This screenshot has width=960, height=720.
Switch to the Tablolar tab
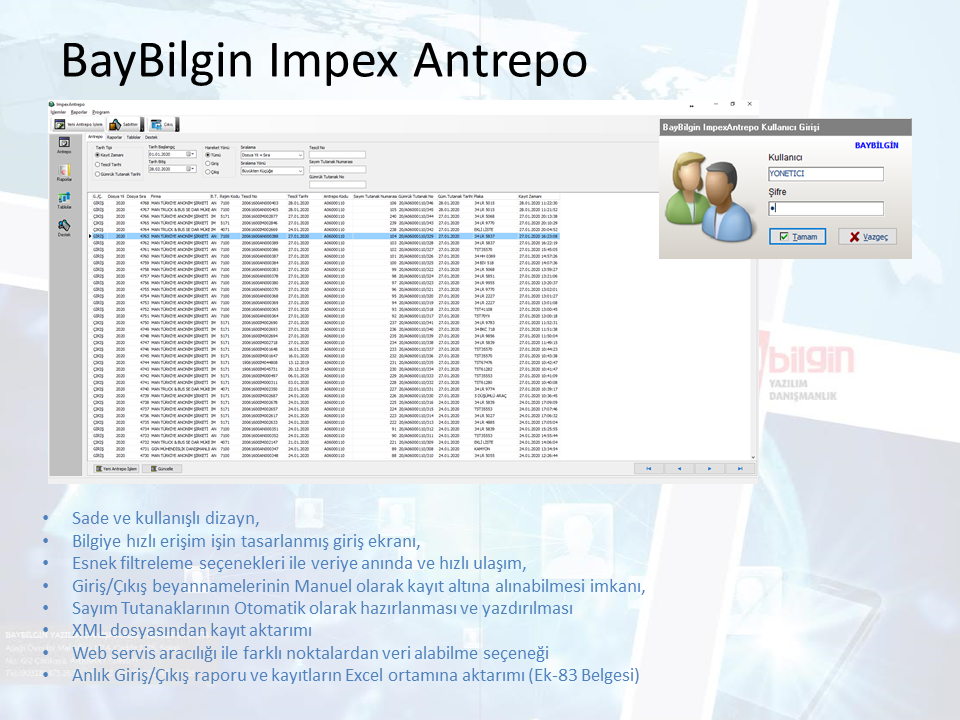[x=133, y=137]
